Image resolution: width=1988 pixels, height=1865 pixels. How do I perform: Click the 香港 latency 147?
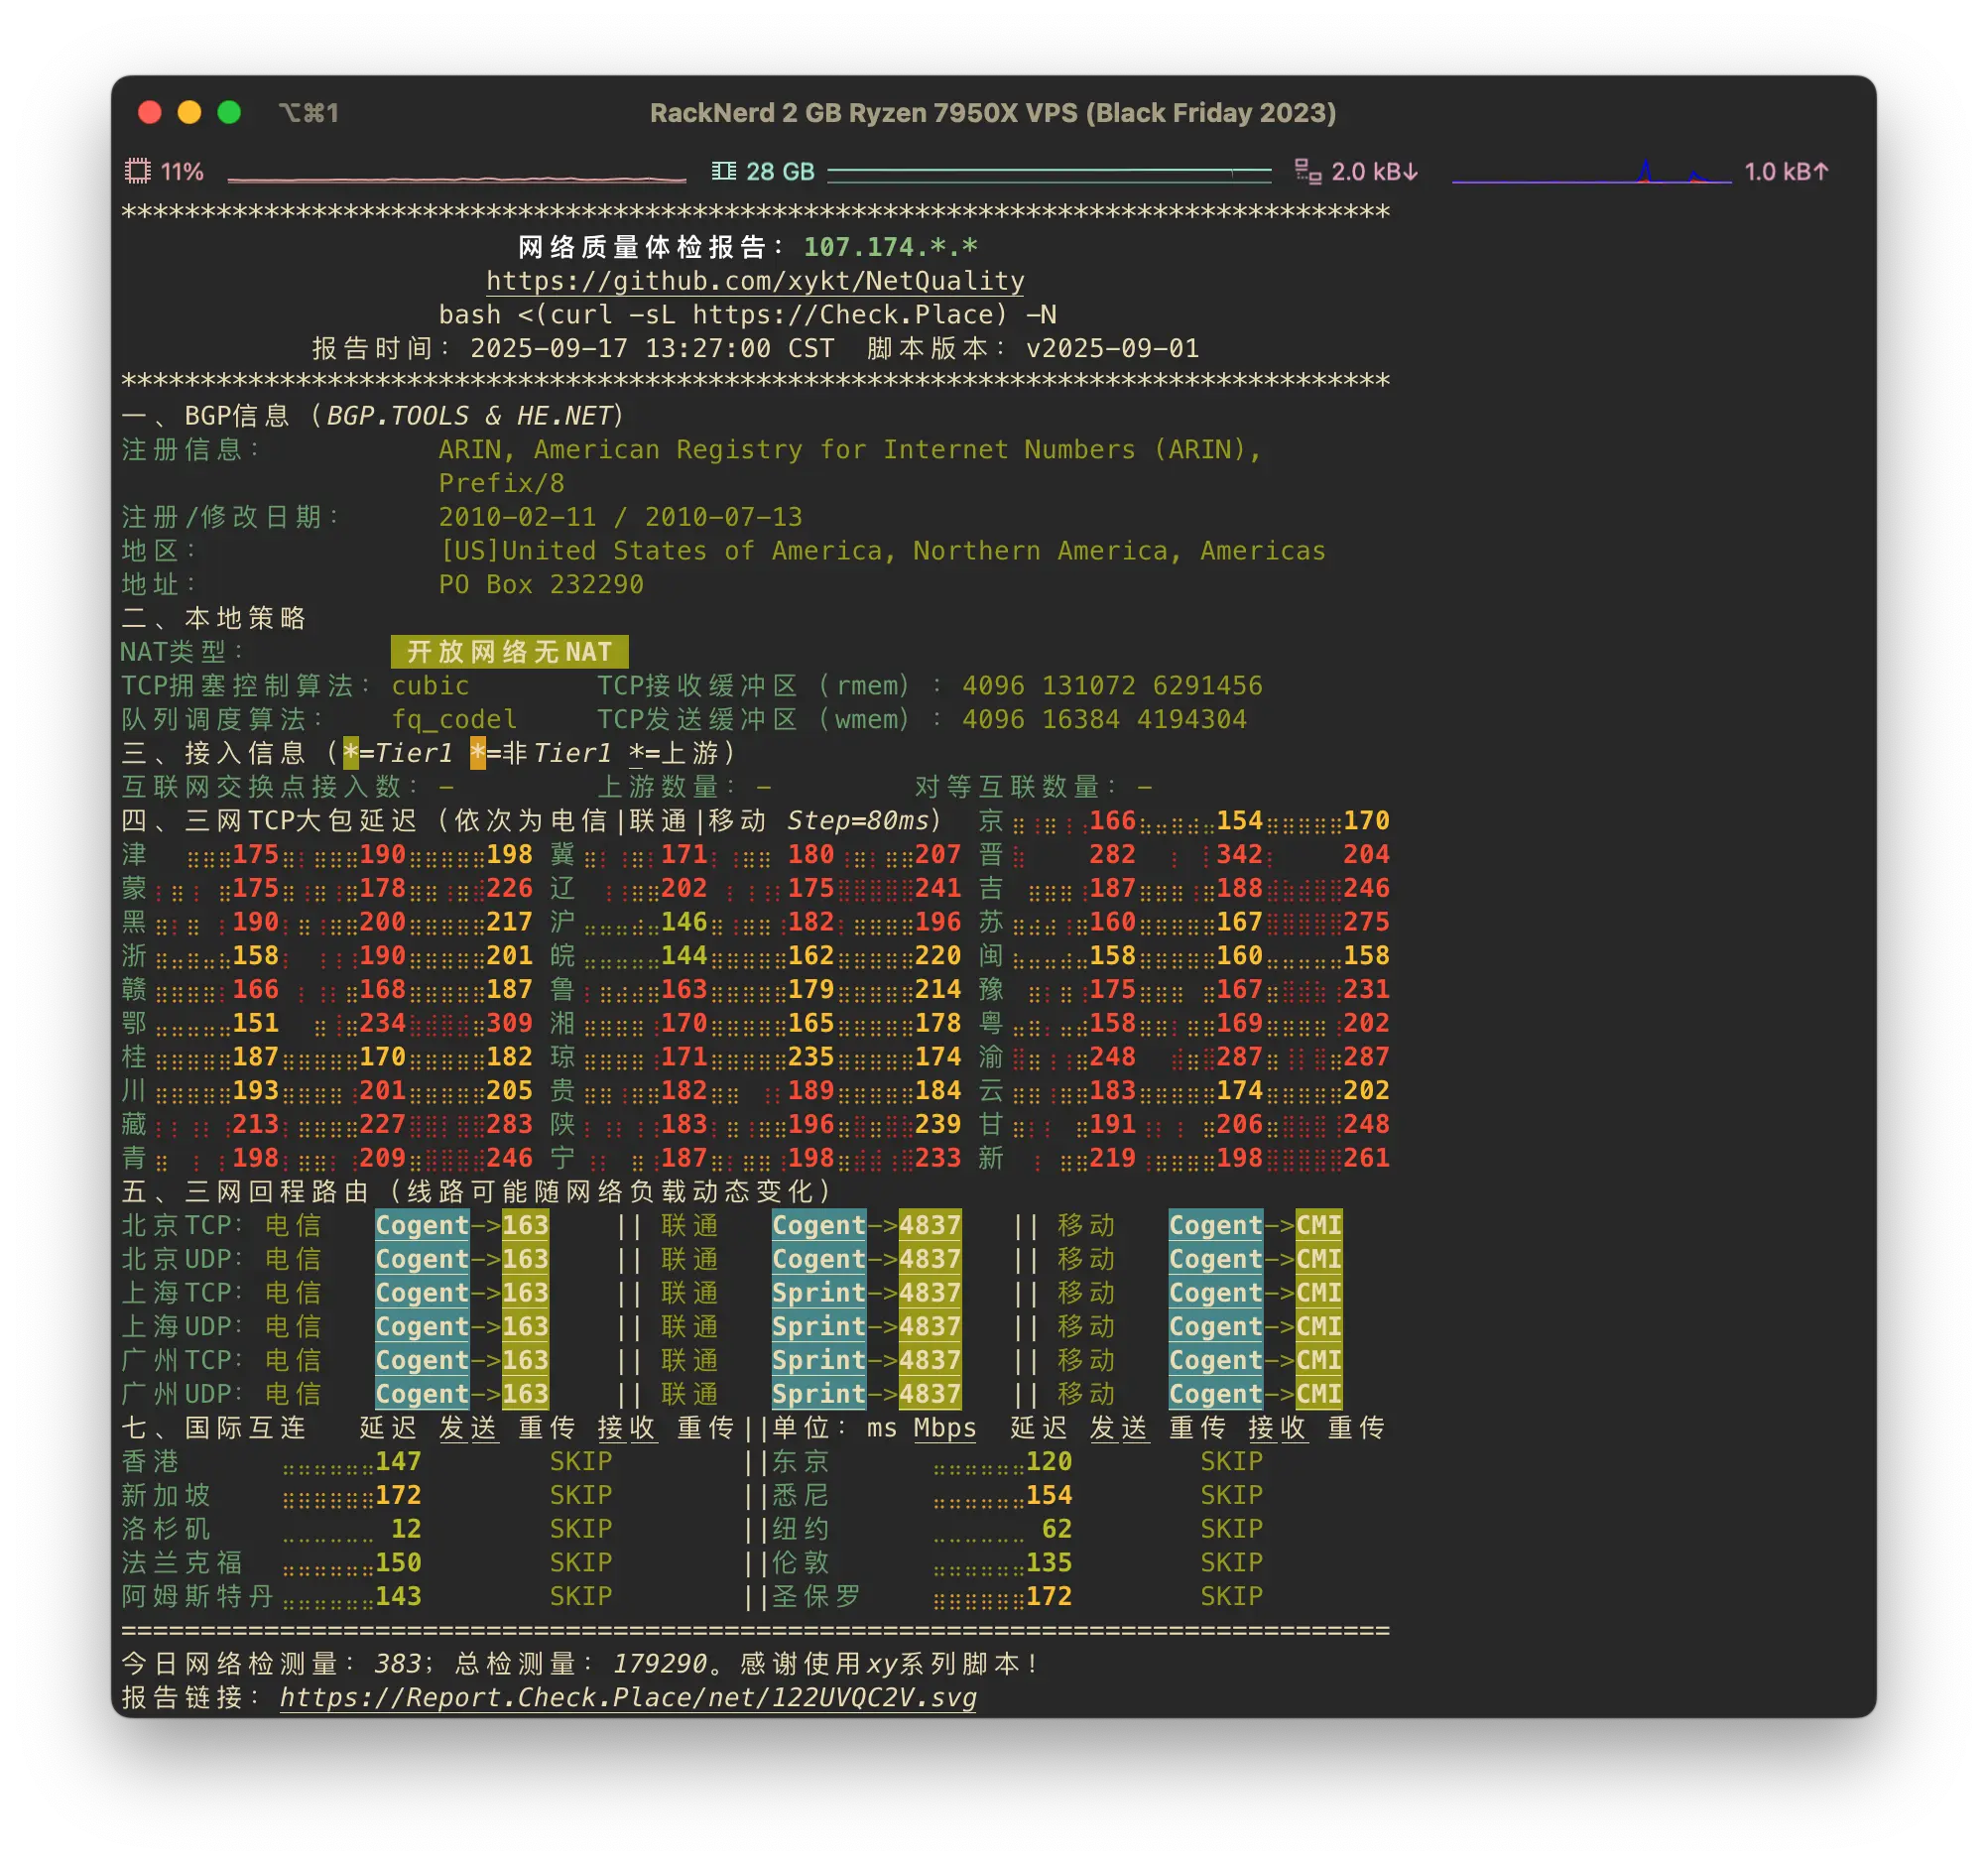(x=398, y=1461)
